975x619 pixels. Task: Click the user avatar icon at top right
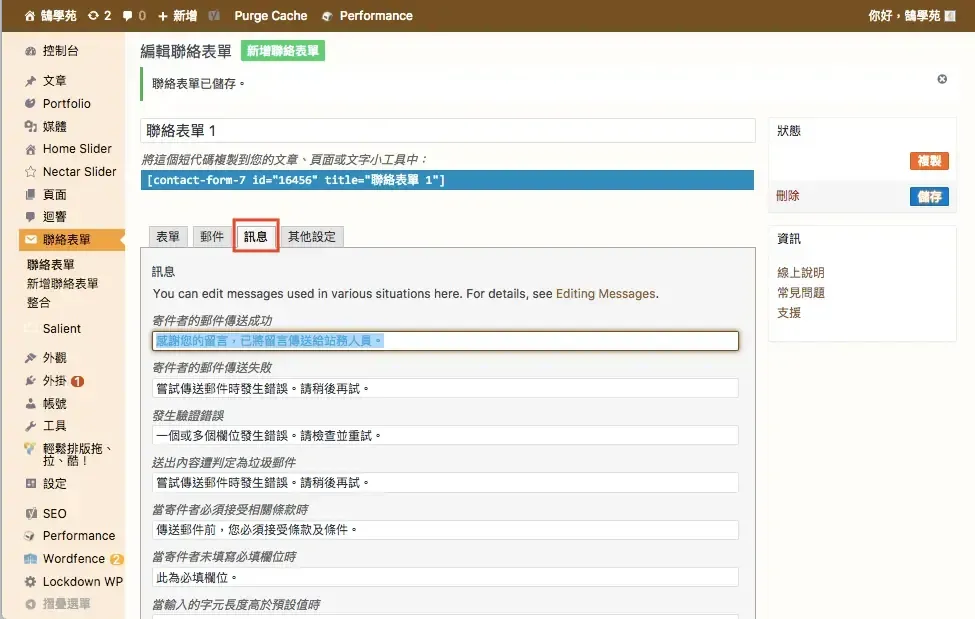tap(950, 16)
